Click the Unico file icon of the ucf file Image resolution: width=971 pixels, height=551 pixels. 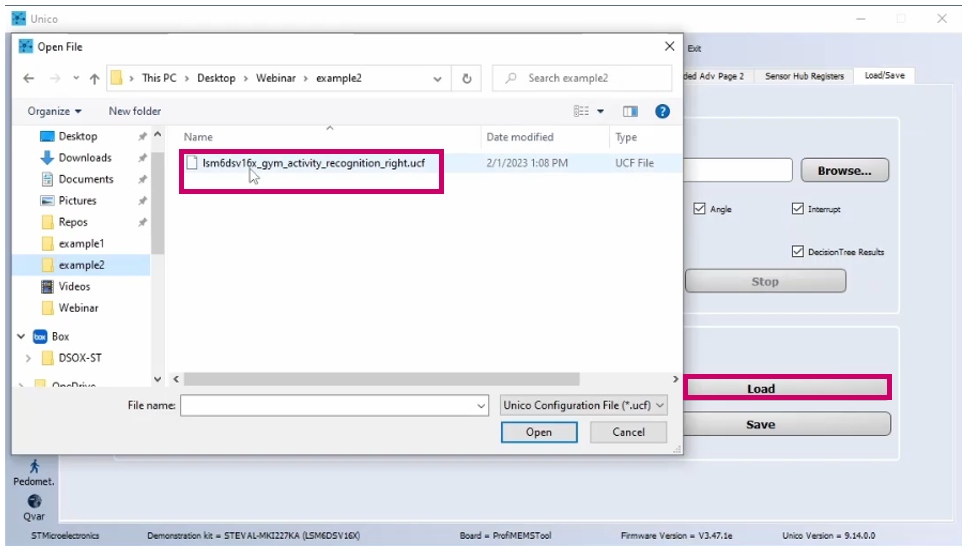[x=192, y=163]
